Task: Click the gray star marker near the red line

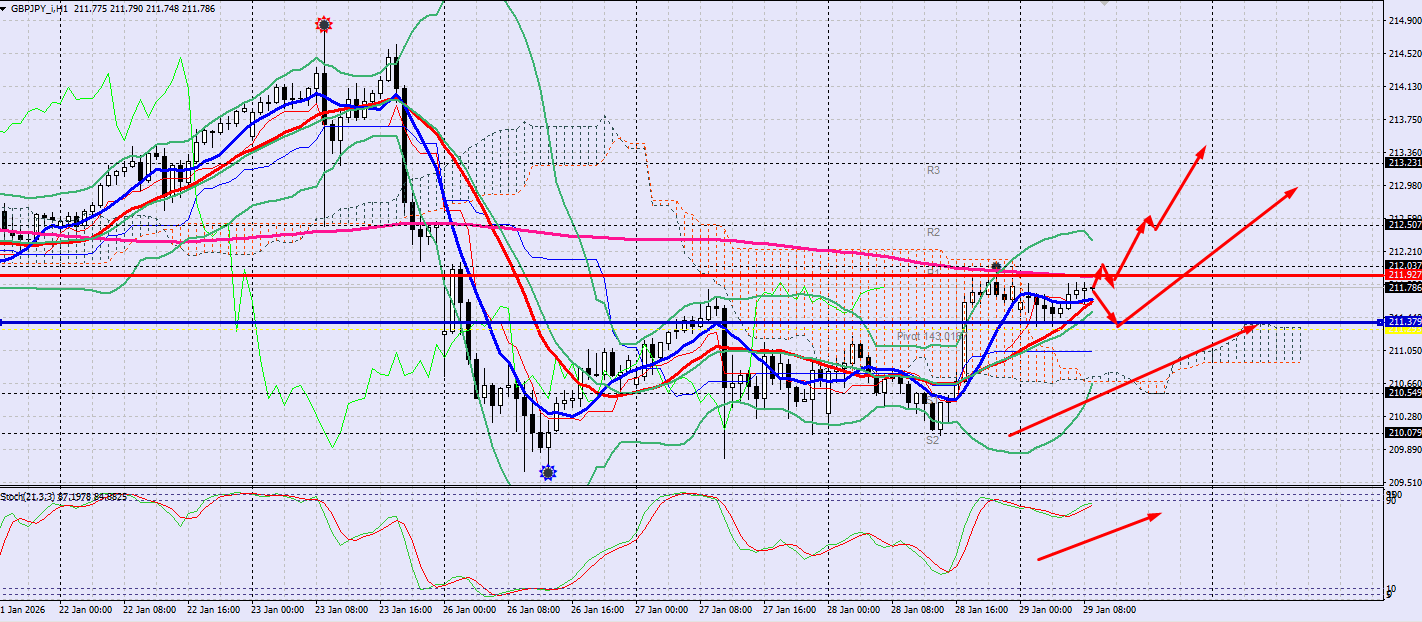Action: pos(996,268)
